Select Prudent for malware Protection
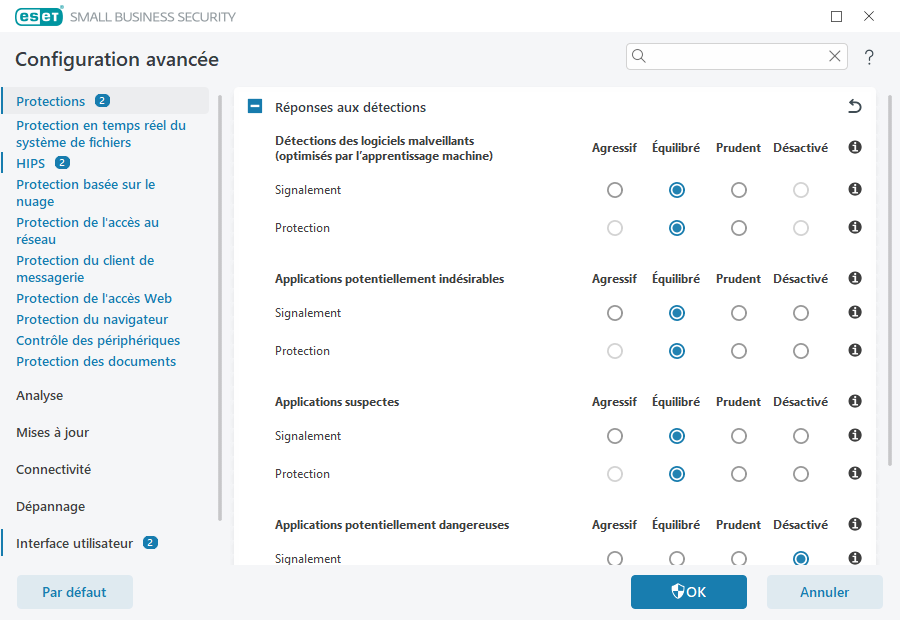 738,228
